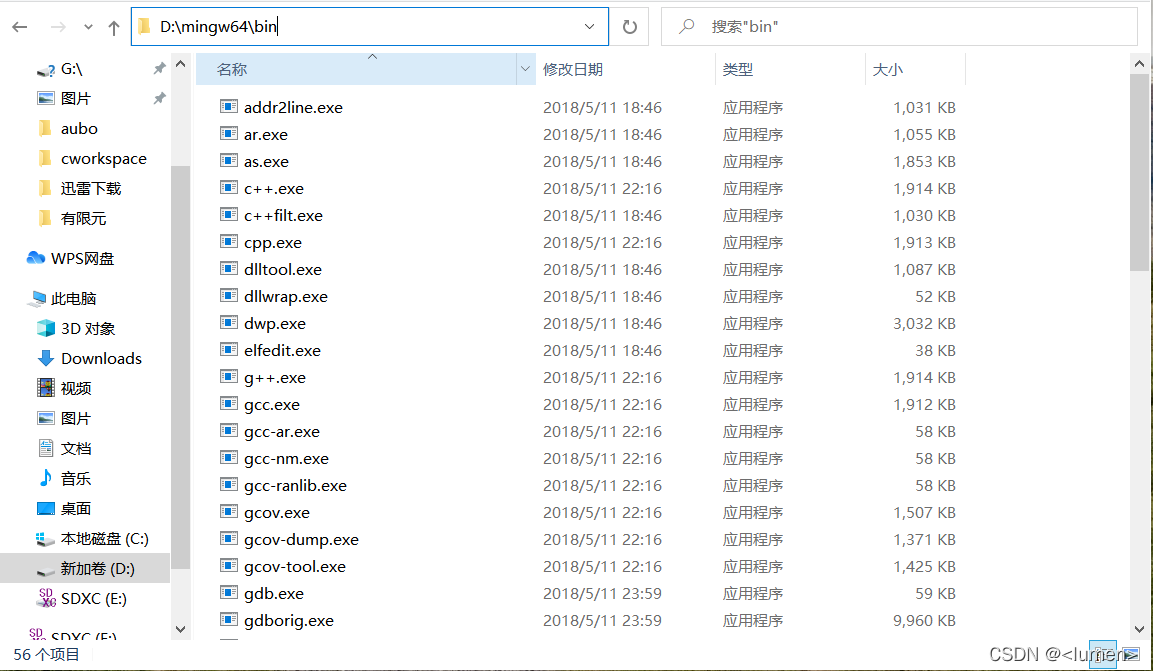Click the gcov-tool.exe file name
This screenshot has height=671, width=1153.
click(295, 567)
